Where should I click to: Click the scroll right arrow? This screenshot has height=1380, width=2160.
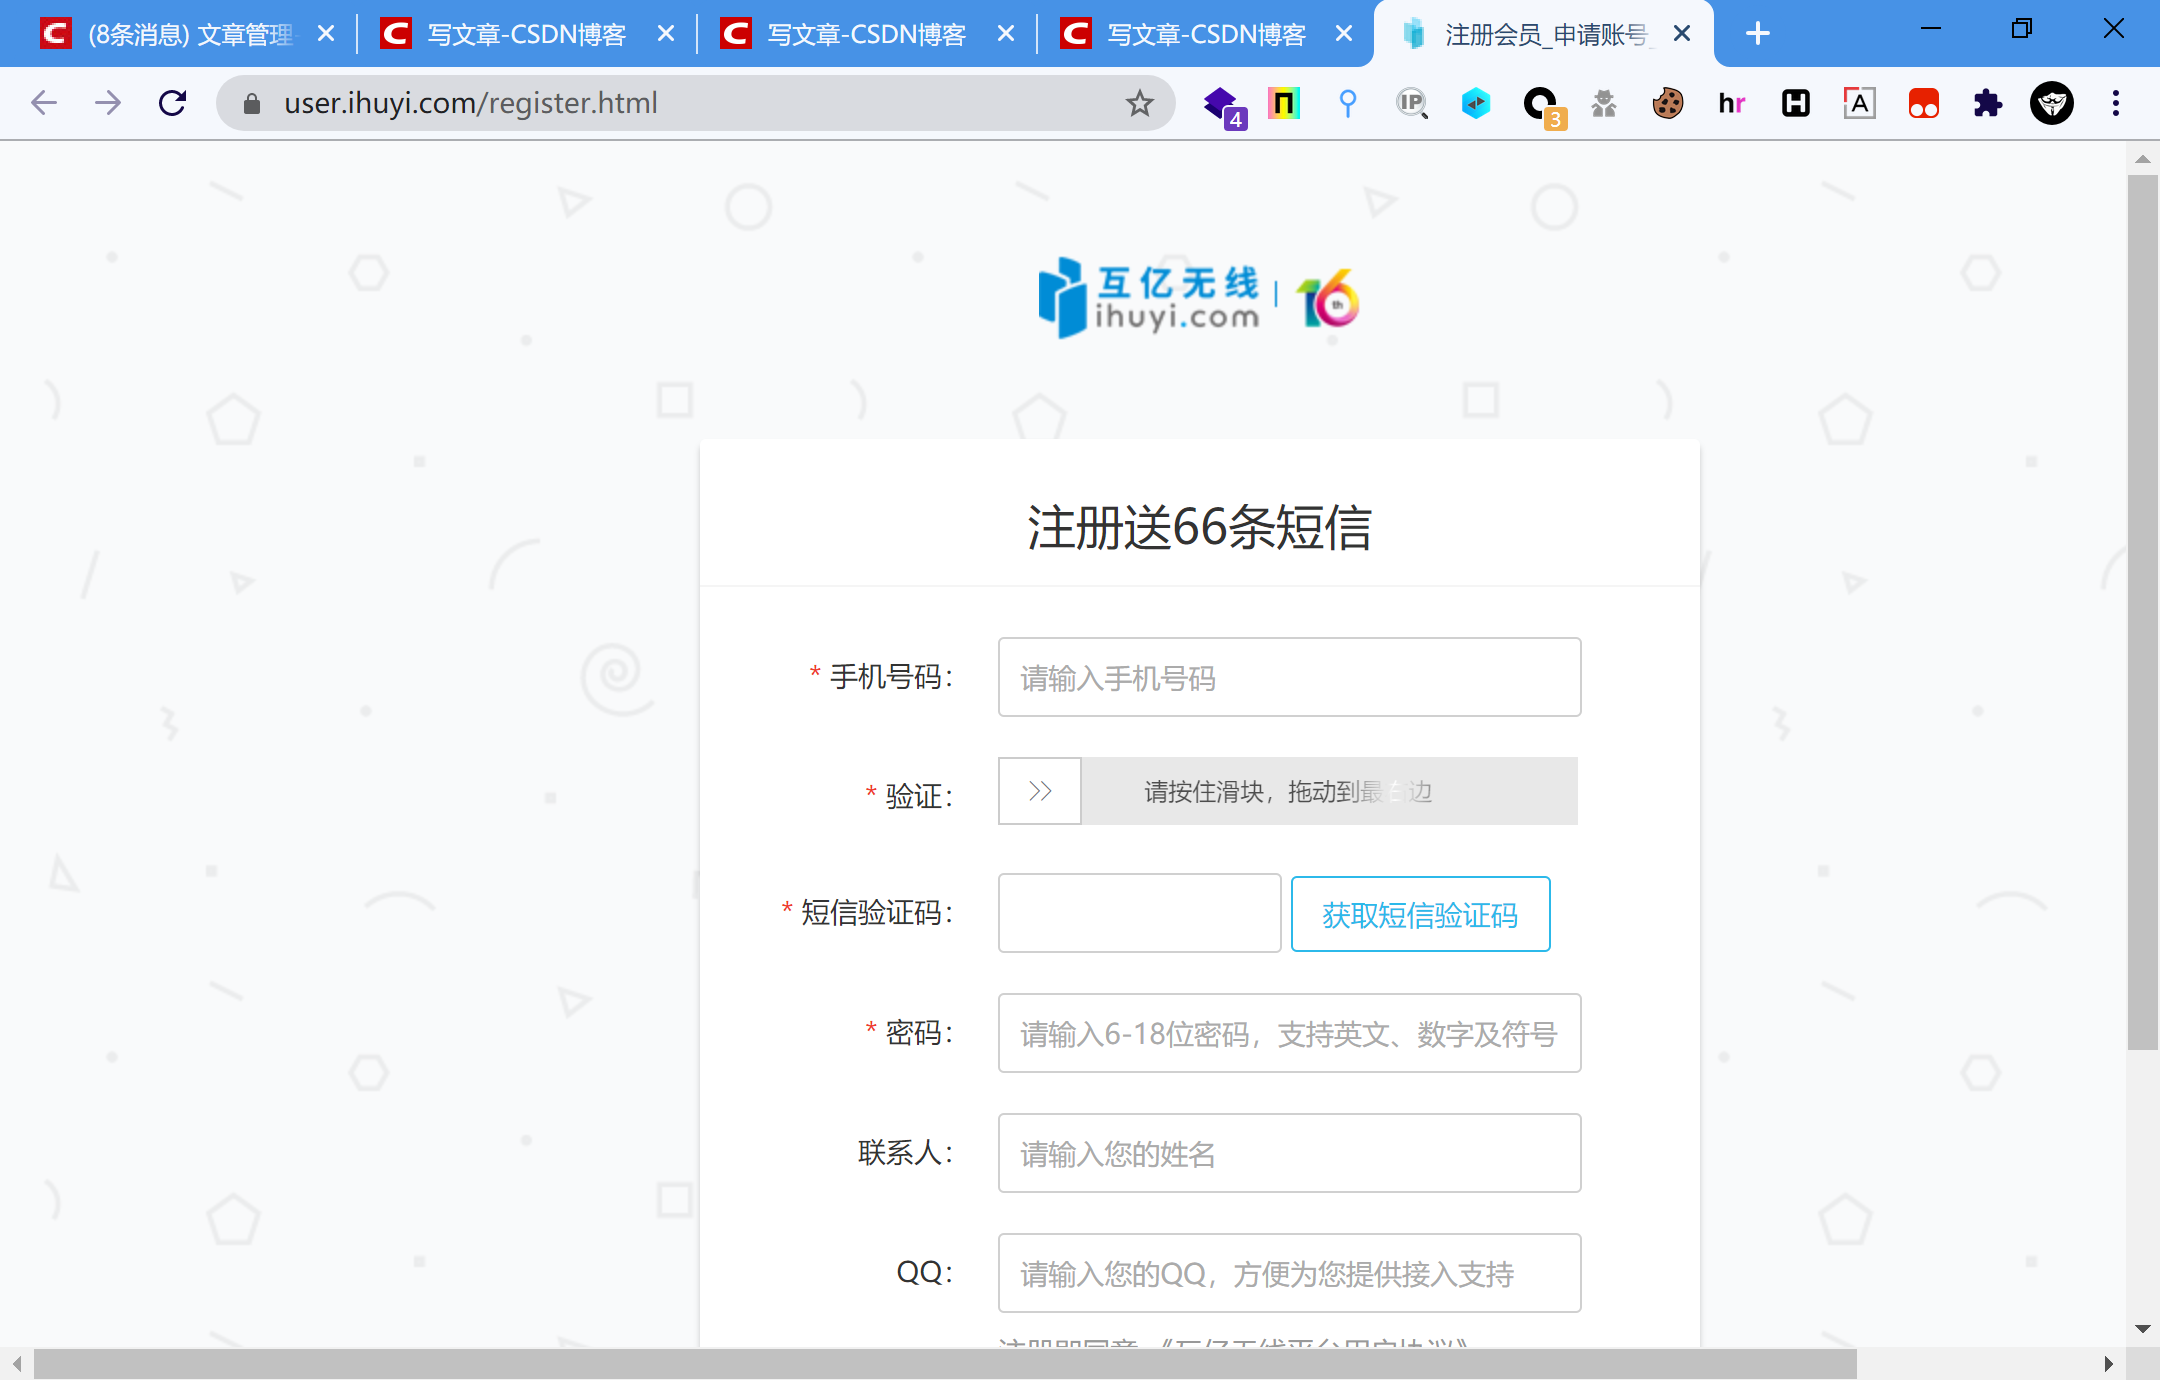2108,1364
